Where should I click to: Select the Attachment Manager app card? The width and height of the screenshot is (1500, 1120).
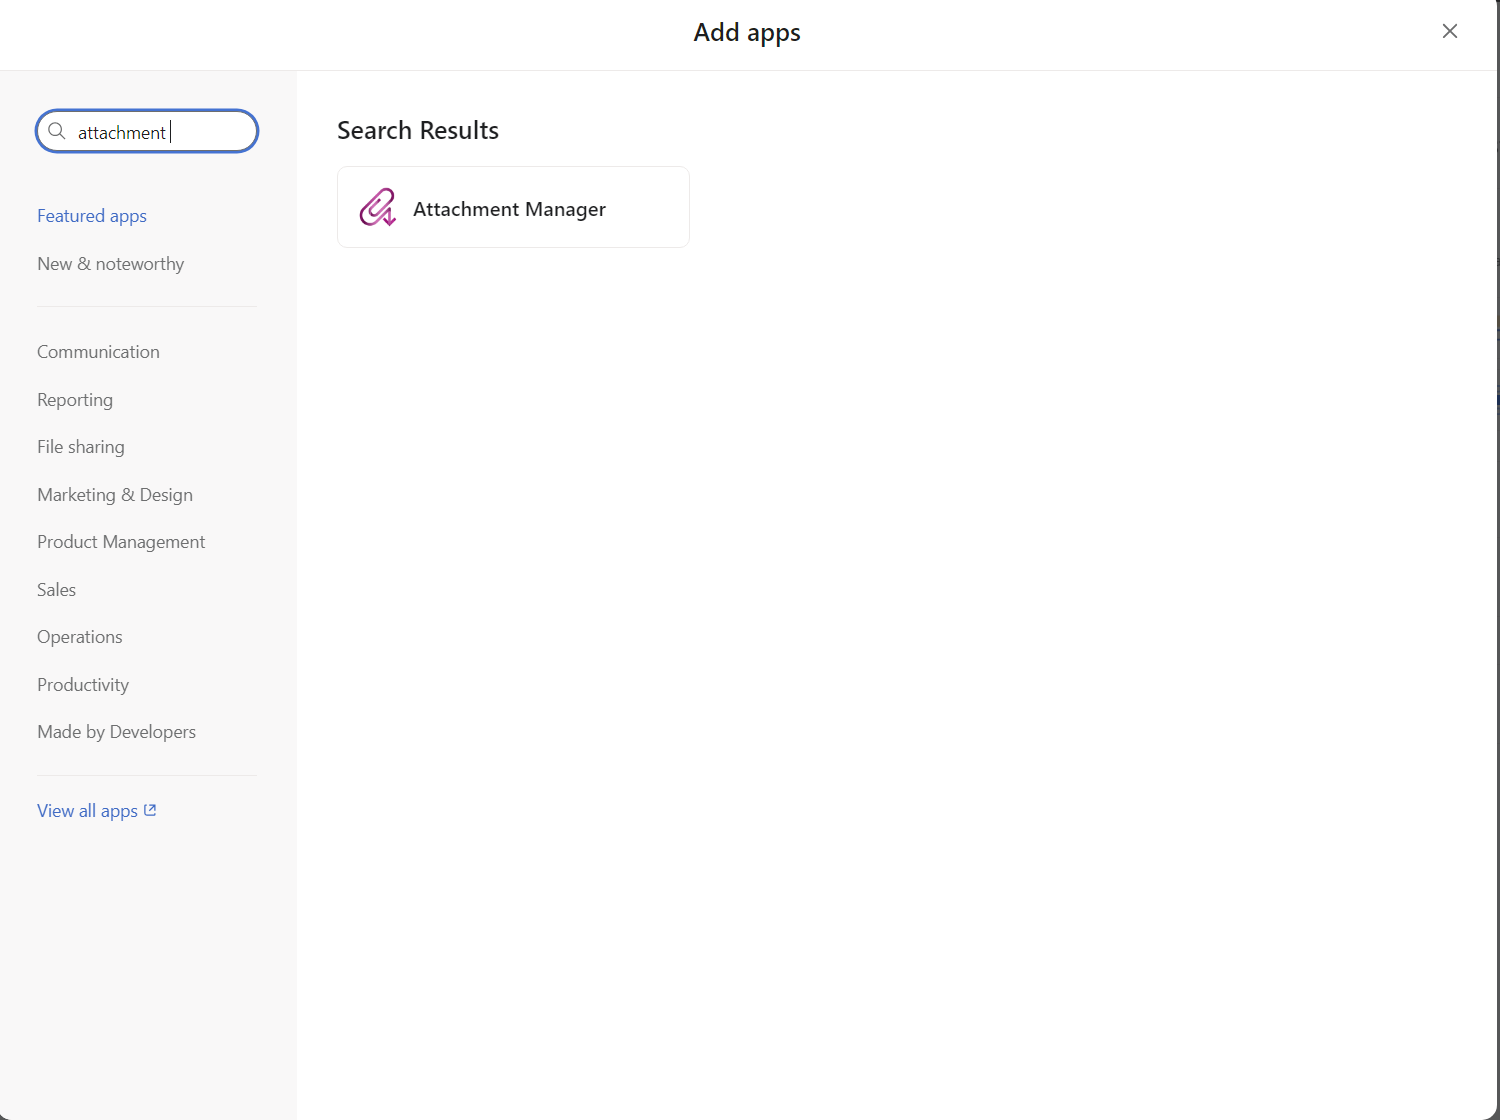tap(513, 207)
